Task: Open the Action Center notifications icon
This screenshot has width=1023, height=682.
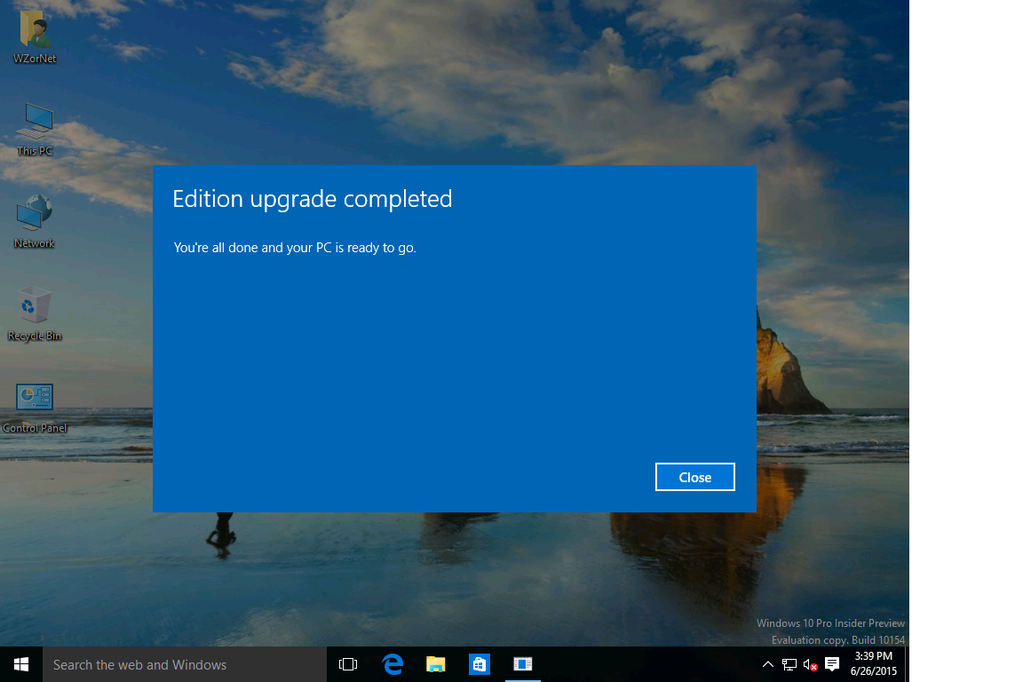Action: [x=832, y=664]
